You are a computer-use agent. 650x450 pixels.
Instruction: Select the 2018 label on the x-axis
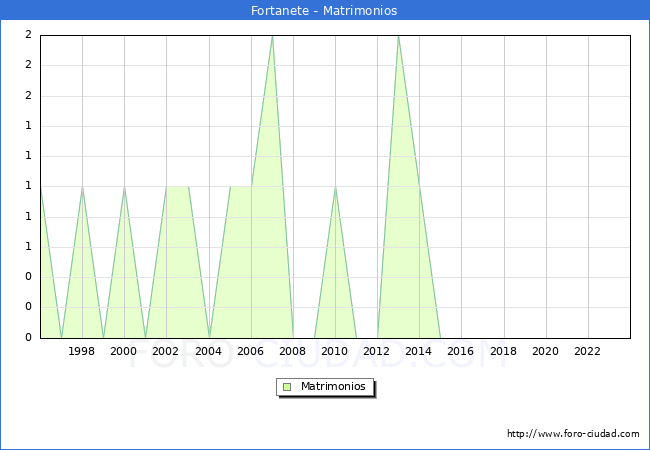[503, 351]
